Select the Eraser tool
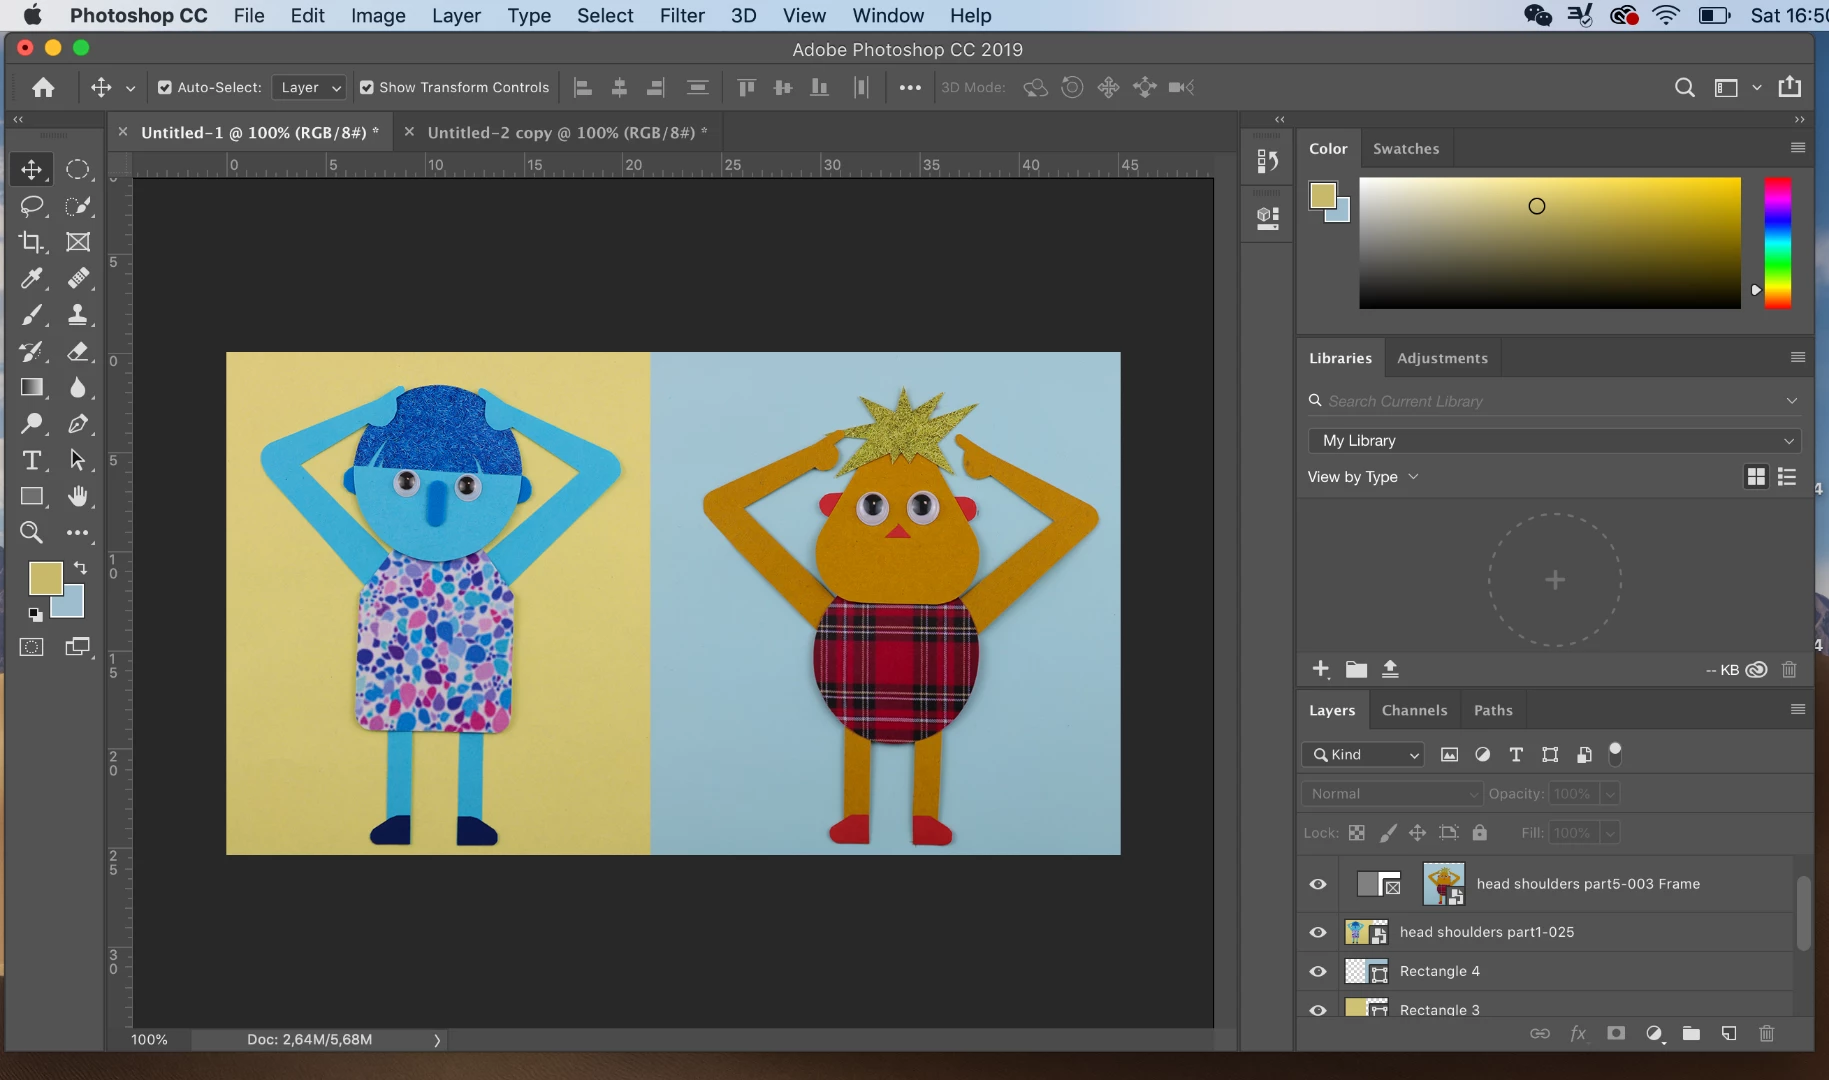 [x=78, y=351]
